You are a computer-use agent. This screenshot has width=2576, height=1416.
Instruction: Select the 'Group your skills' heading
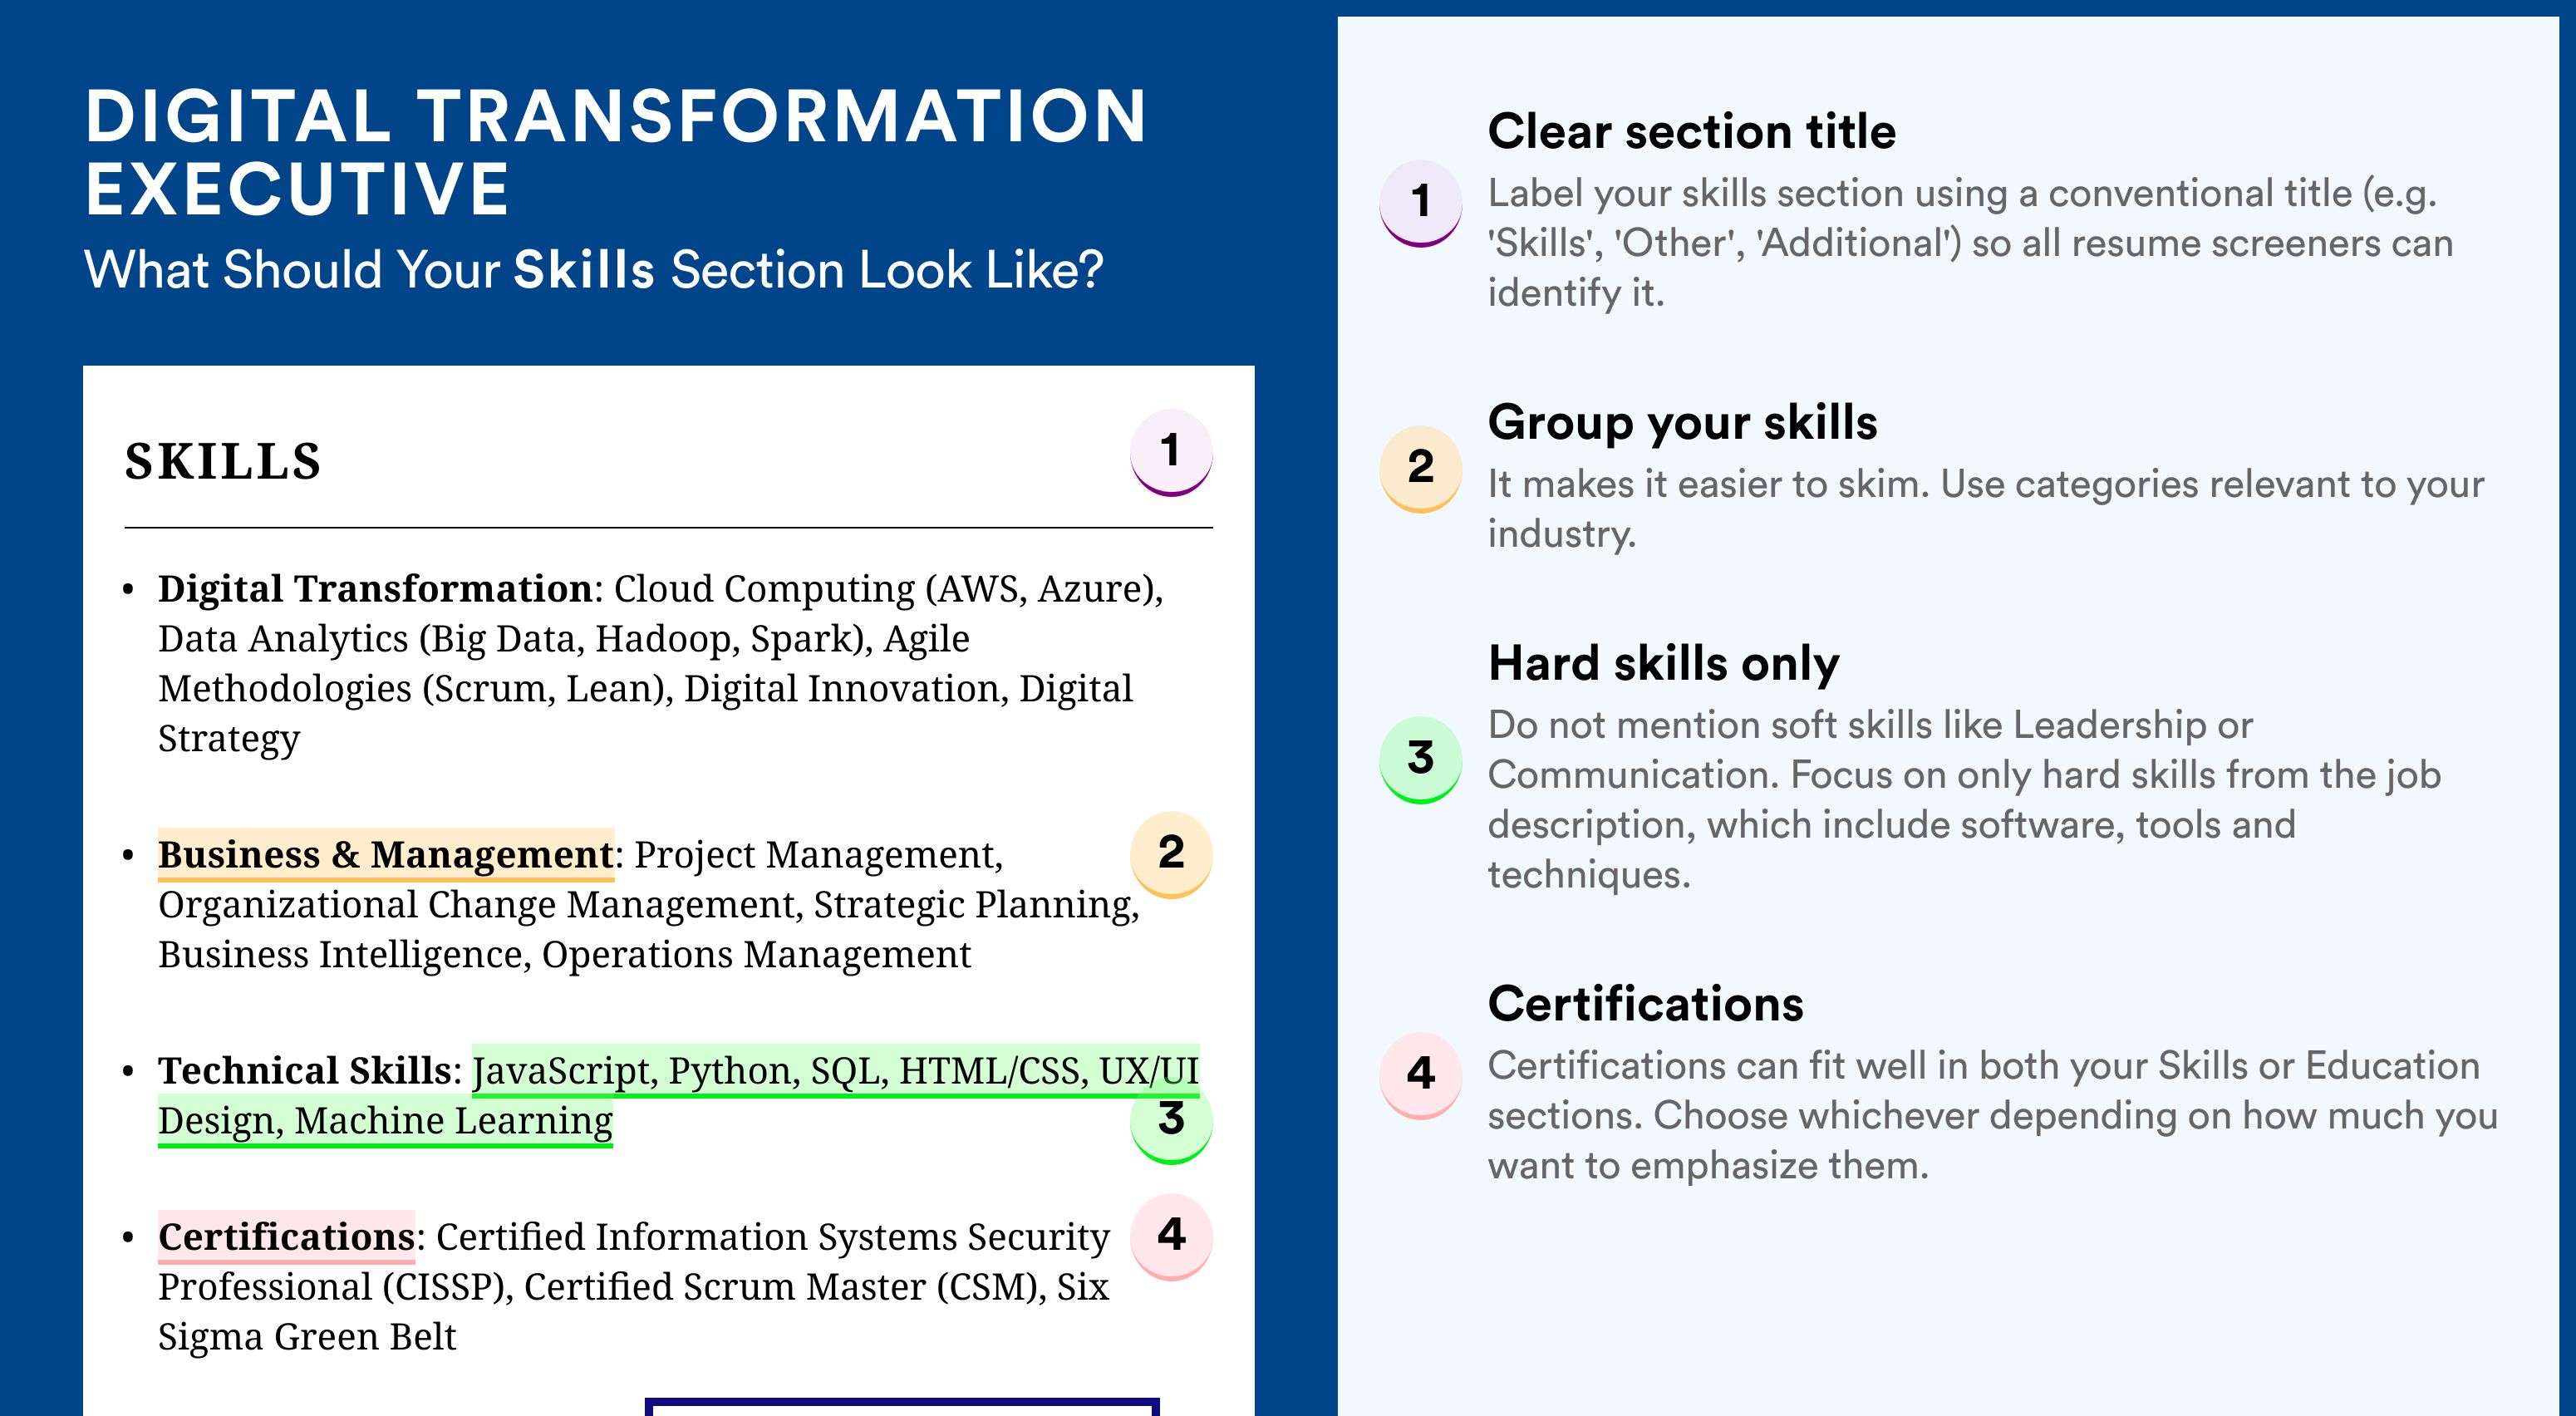(1682, 423)
